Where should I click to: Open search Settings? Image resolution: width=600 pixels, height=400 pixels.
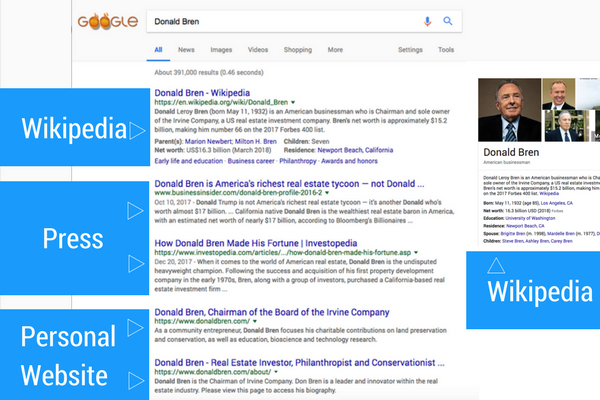tap(410, 50)
